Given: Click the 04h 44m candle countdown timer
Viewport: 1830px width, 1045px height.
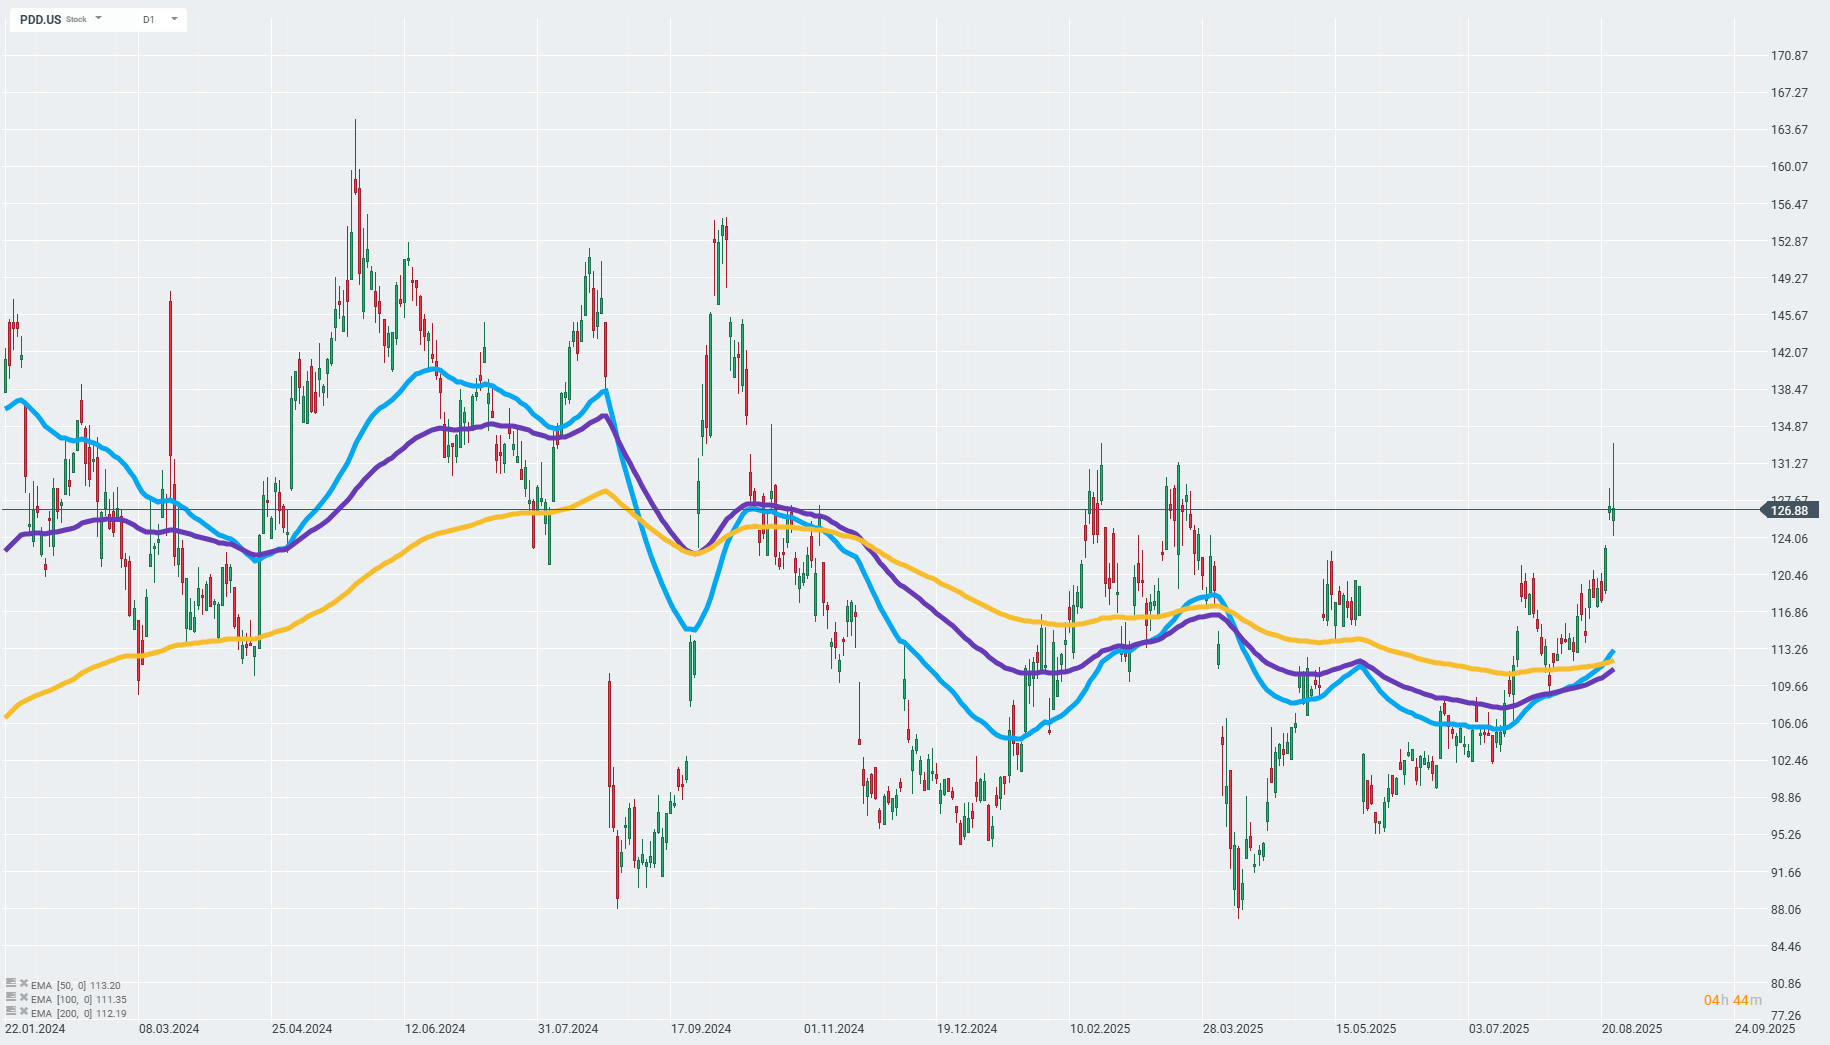Looking at the screenshot, I should [x=1733, y=1000].
